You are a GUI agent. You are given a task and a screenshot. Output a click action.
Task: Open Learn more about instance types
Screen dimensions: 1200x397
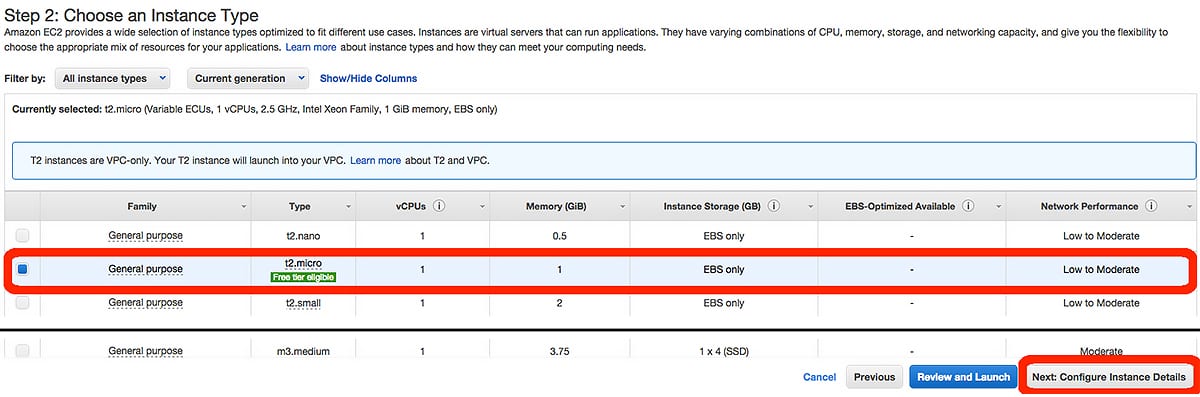pos(310,47)
